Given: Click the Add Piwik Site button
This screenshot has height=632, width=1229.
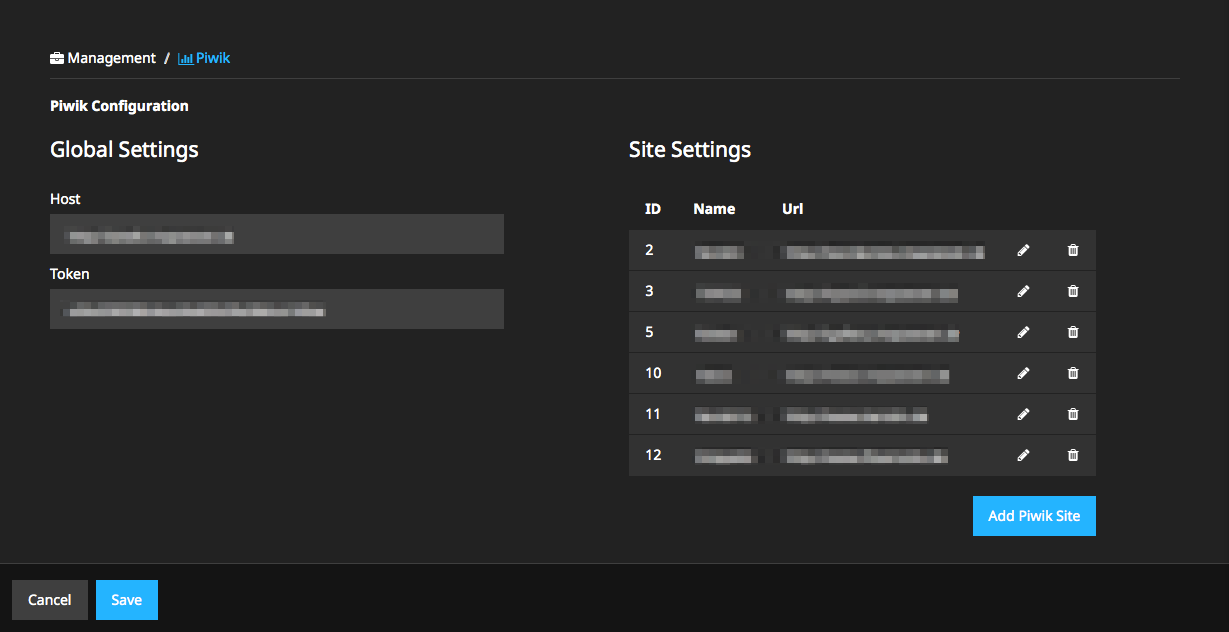Looking at the screenshot, I should 1034,516.
